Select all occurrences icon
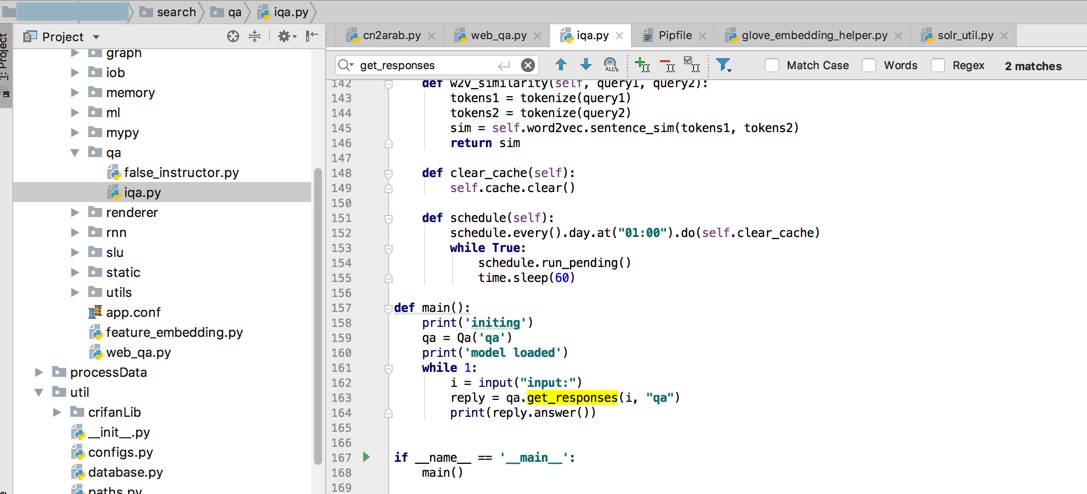 coord(691,65)
